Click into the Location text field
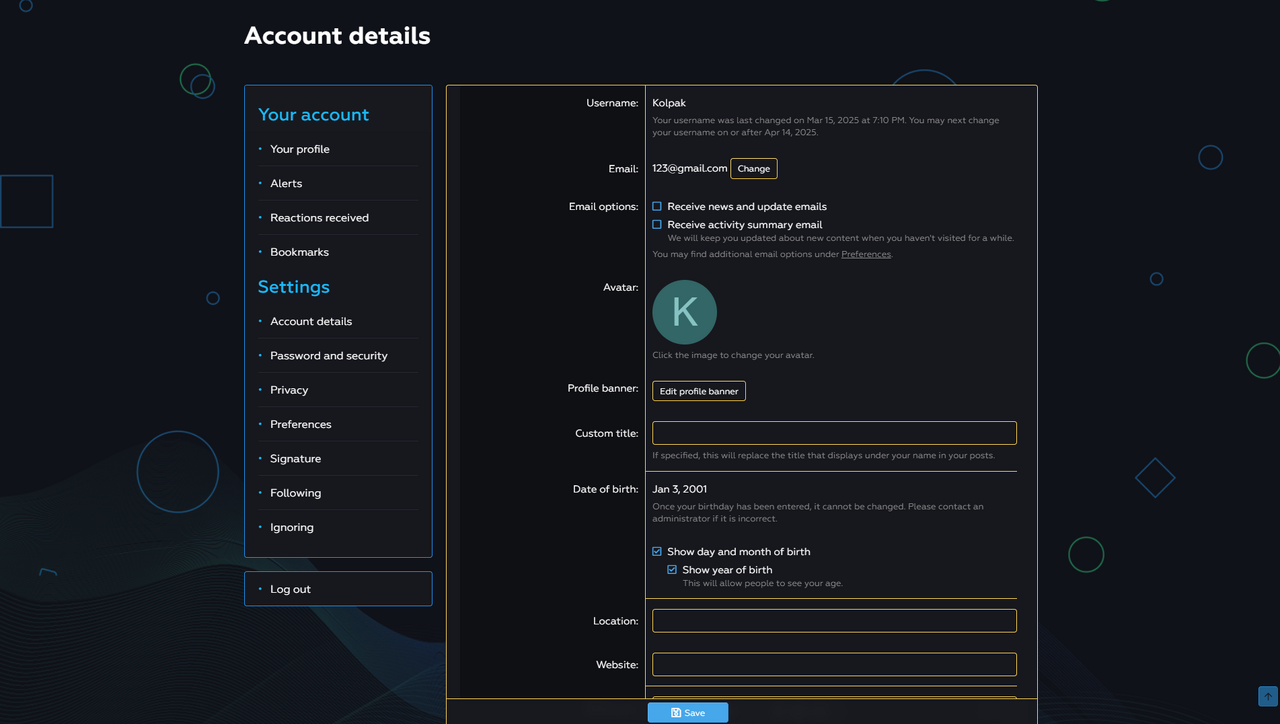Screen dimensions: 1280x724 point(834,621)
